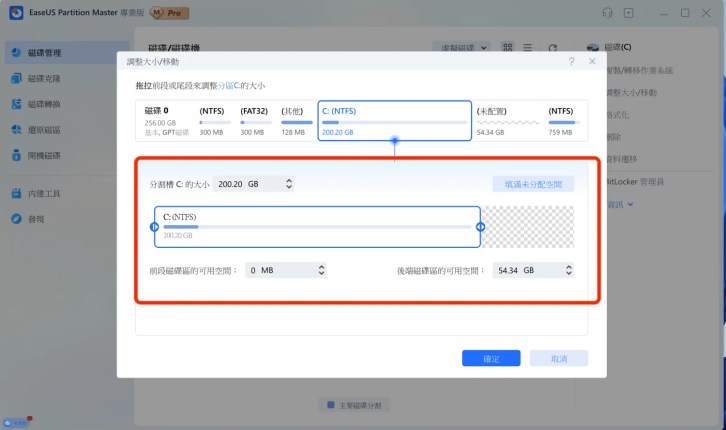Close the 調整大小/移動 dialog

click(592, 62)
